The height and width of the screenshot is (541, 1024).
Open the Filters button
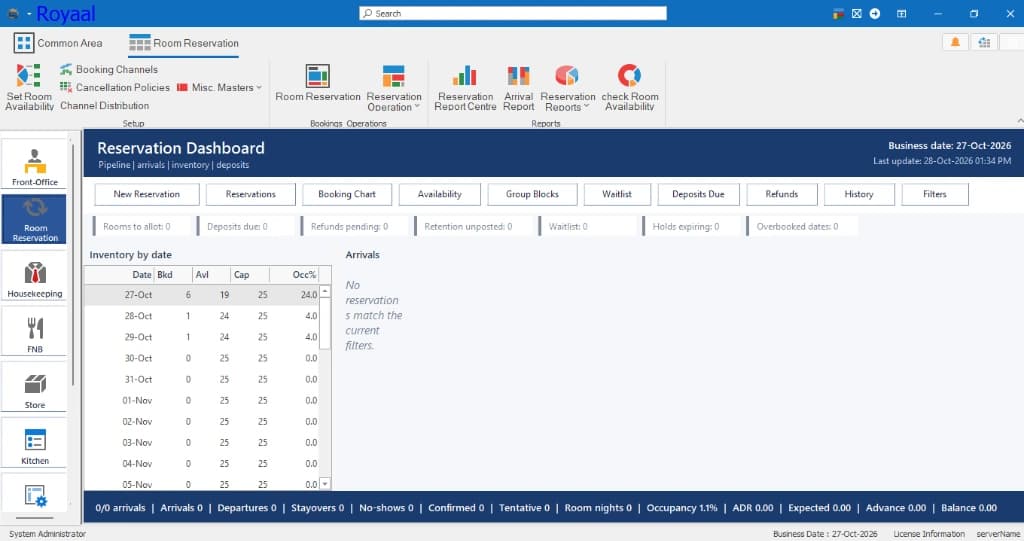point(935,194)
